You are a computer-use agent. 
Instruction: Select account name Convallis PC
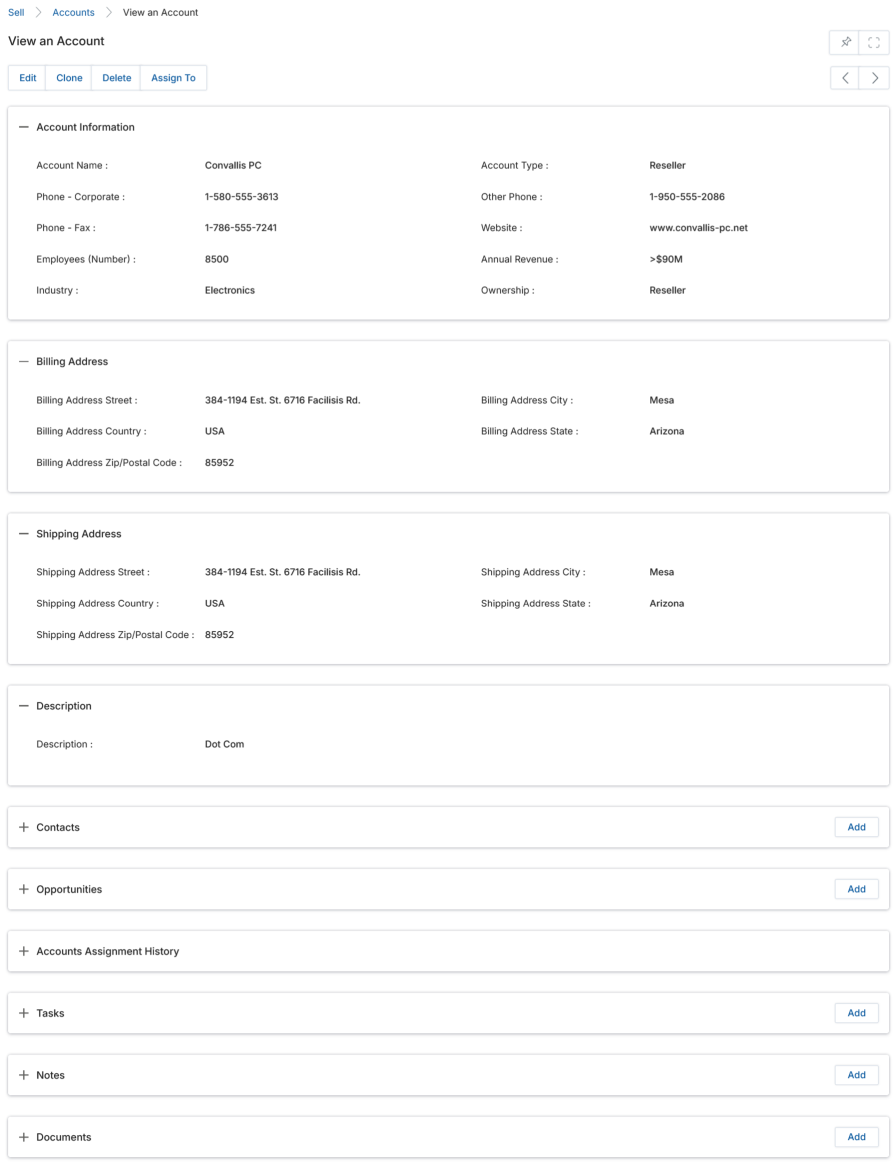[233, 166]
